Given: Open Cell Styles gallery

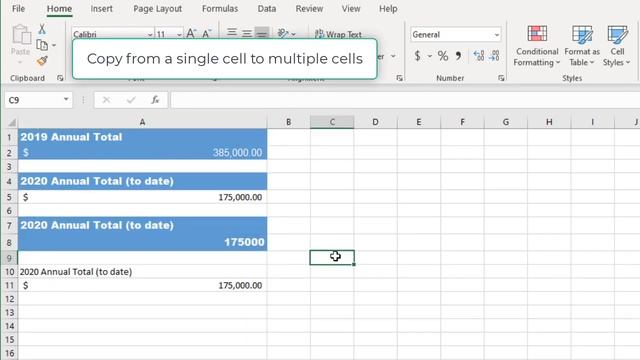Looking at the screenshot, I should [x=617, y=46].
